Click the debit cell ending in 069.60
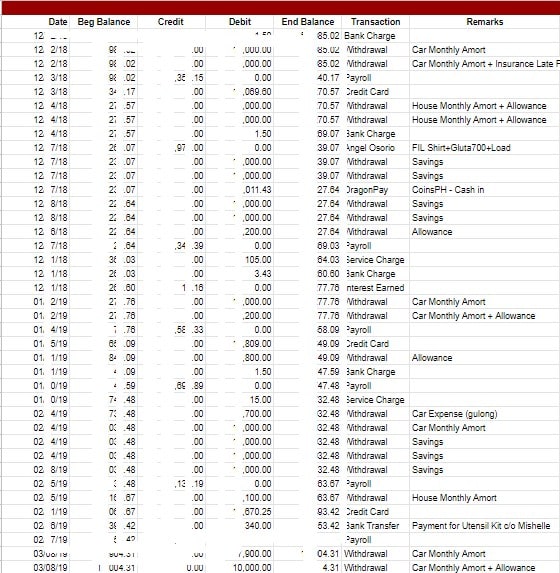560x573 pixels. pos(239,92)
